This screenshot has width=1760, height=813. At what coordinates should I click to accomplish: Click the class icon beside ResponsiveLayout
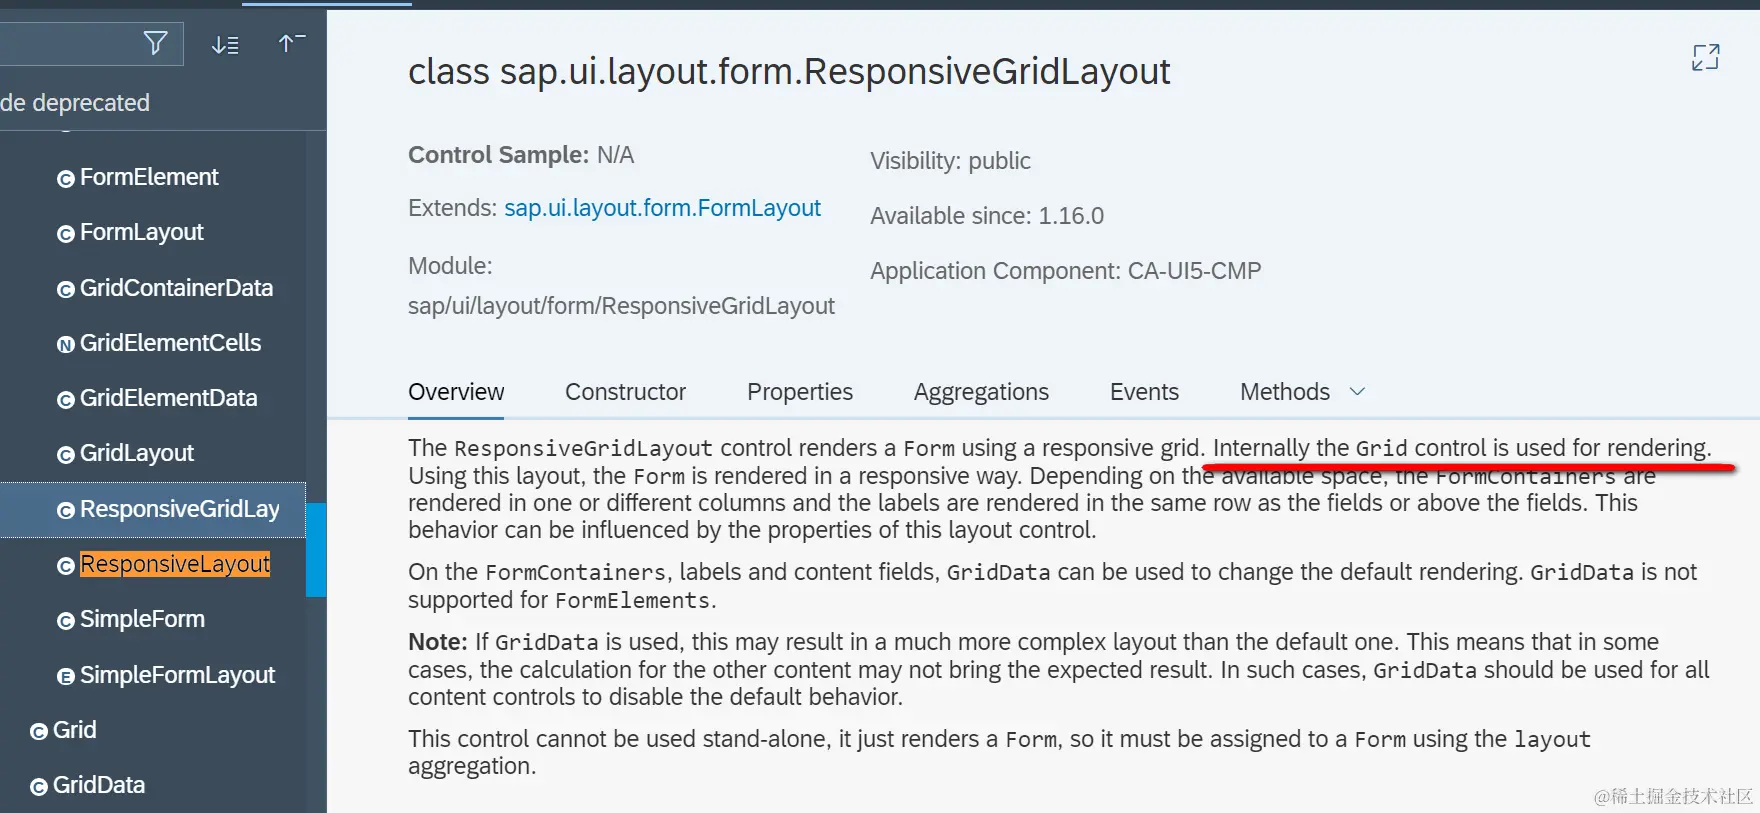pos(66,566)
